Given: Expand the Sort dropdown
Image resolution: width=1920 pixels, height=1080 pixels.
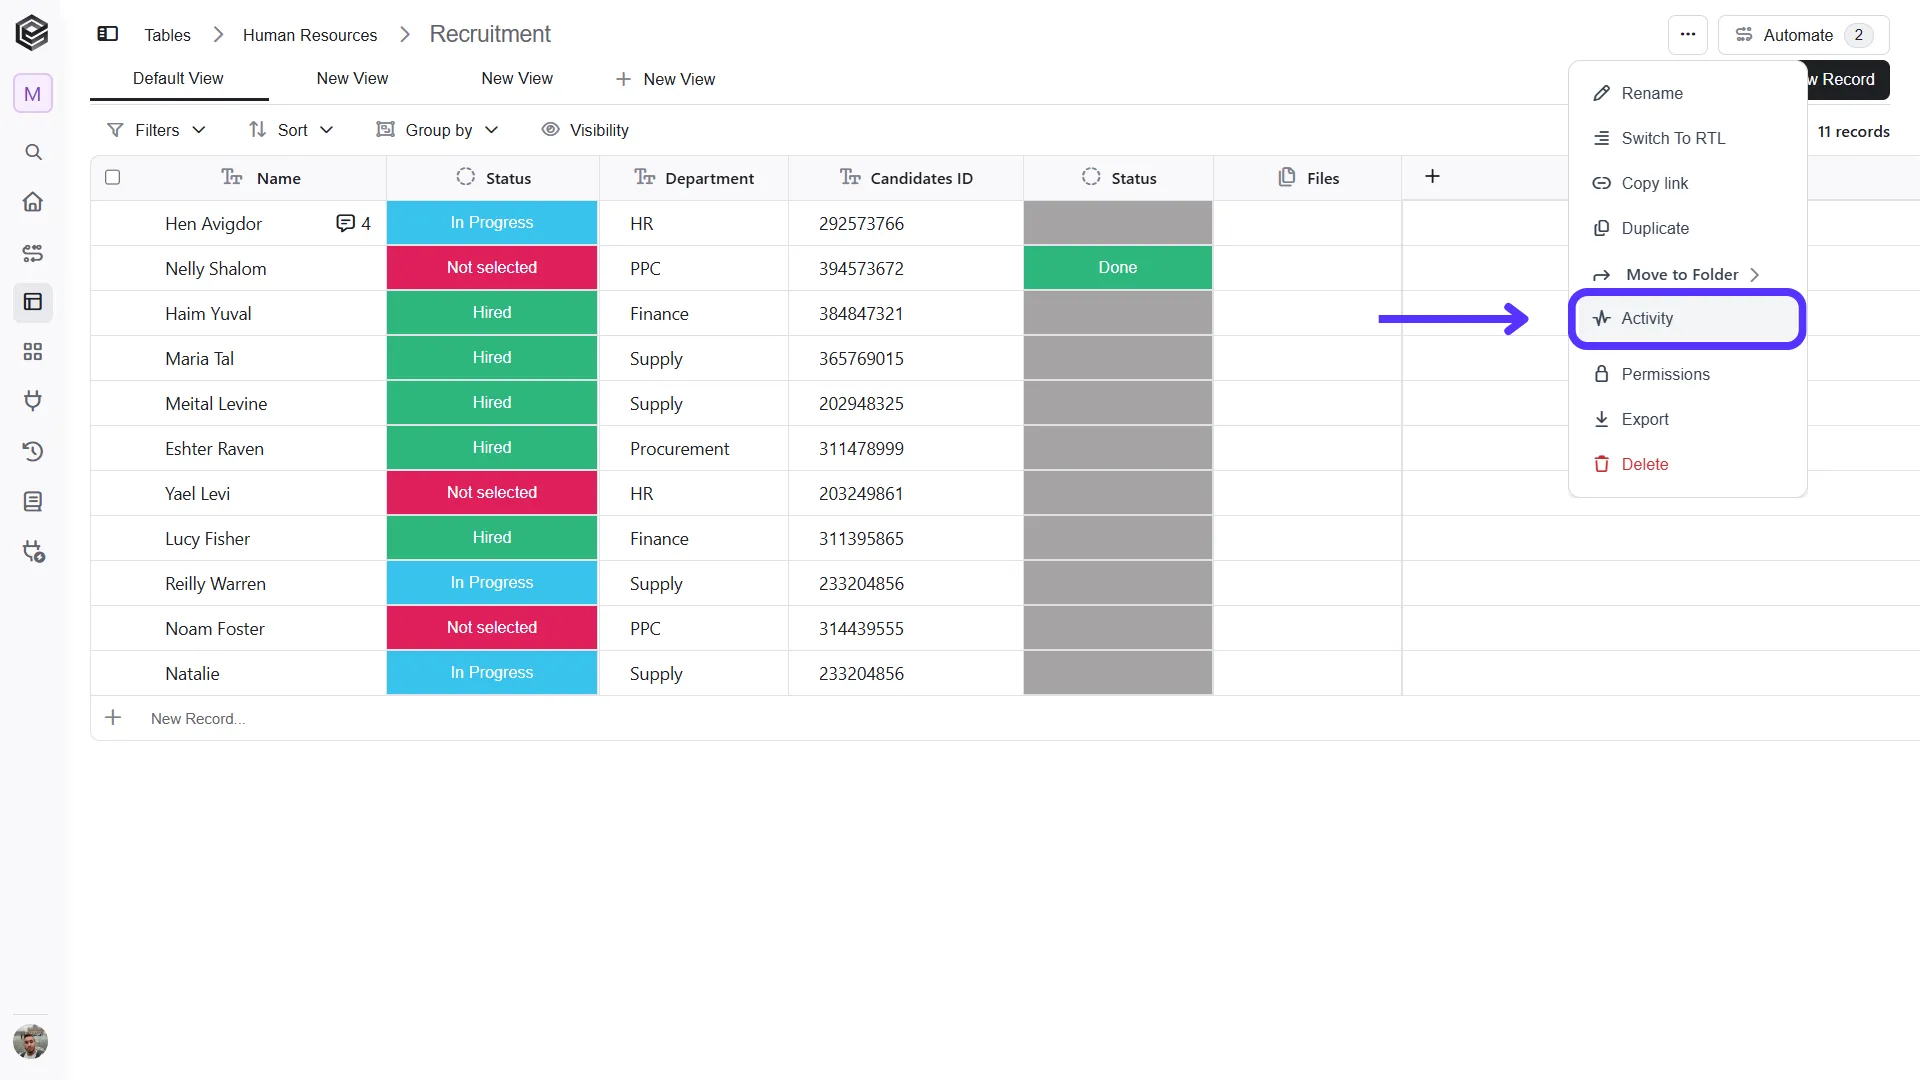Looking at the screenshot, I should (291, 130).
